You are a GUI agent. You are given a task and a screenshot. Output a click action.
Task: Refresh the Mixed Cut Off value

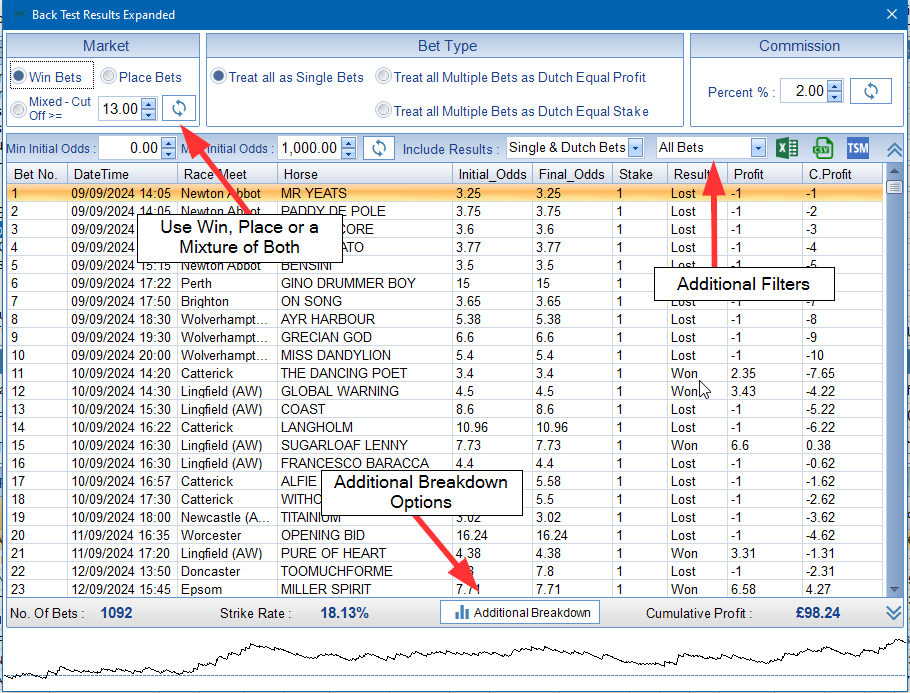coord(179,108)
